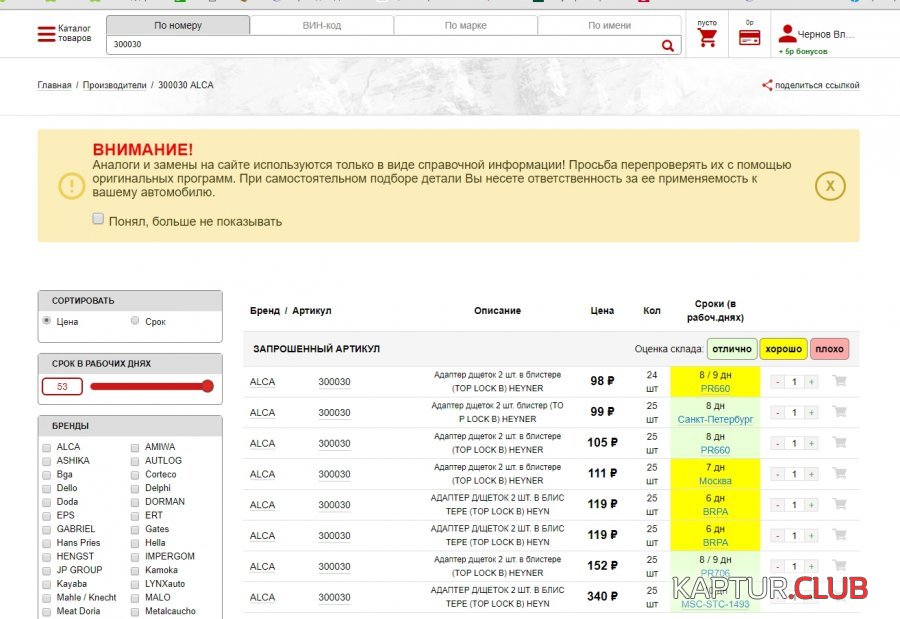Image resolution: width=900 pixels, height=619 pixels.
Task: Check the Gates brand filter checkbox
Action: (135, 529)
